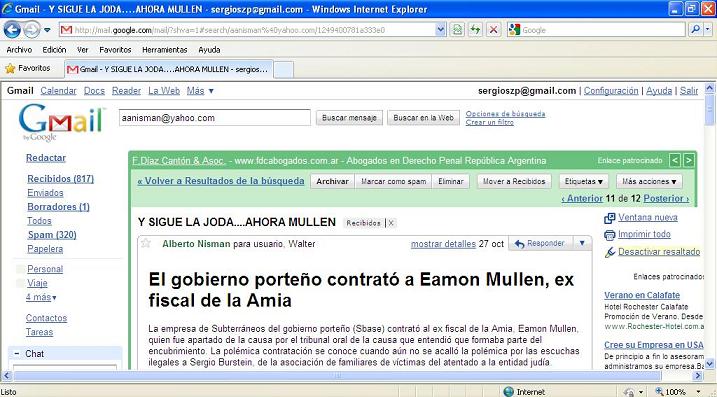The height and width of the screenshot is (397, 717).
Task: Open the Herramientas menu
Action: 165,50
